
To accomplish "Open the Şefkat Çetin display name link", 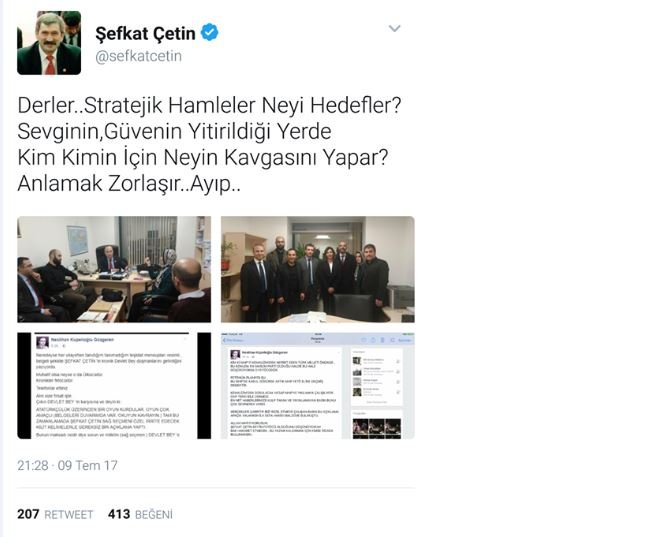I will point(146,33).
